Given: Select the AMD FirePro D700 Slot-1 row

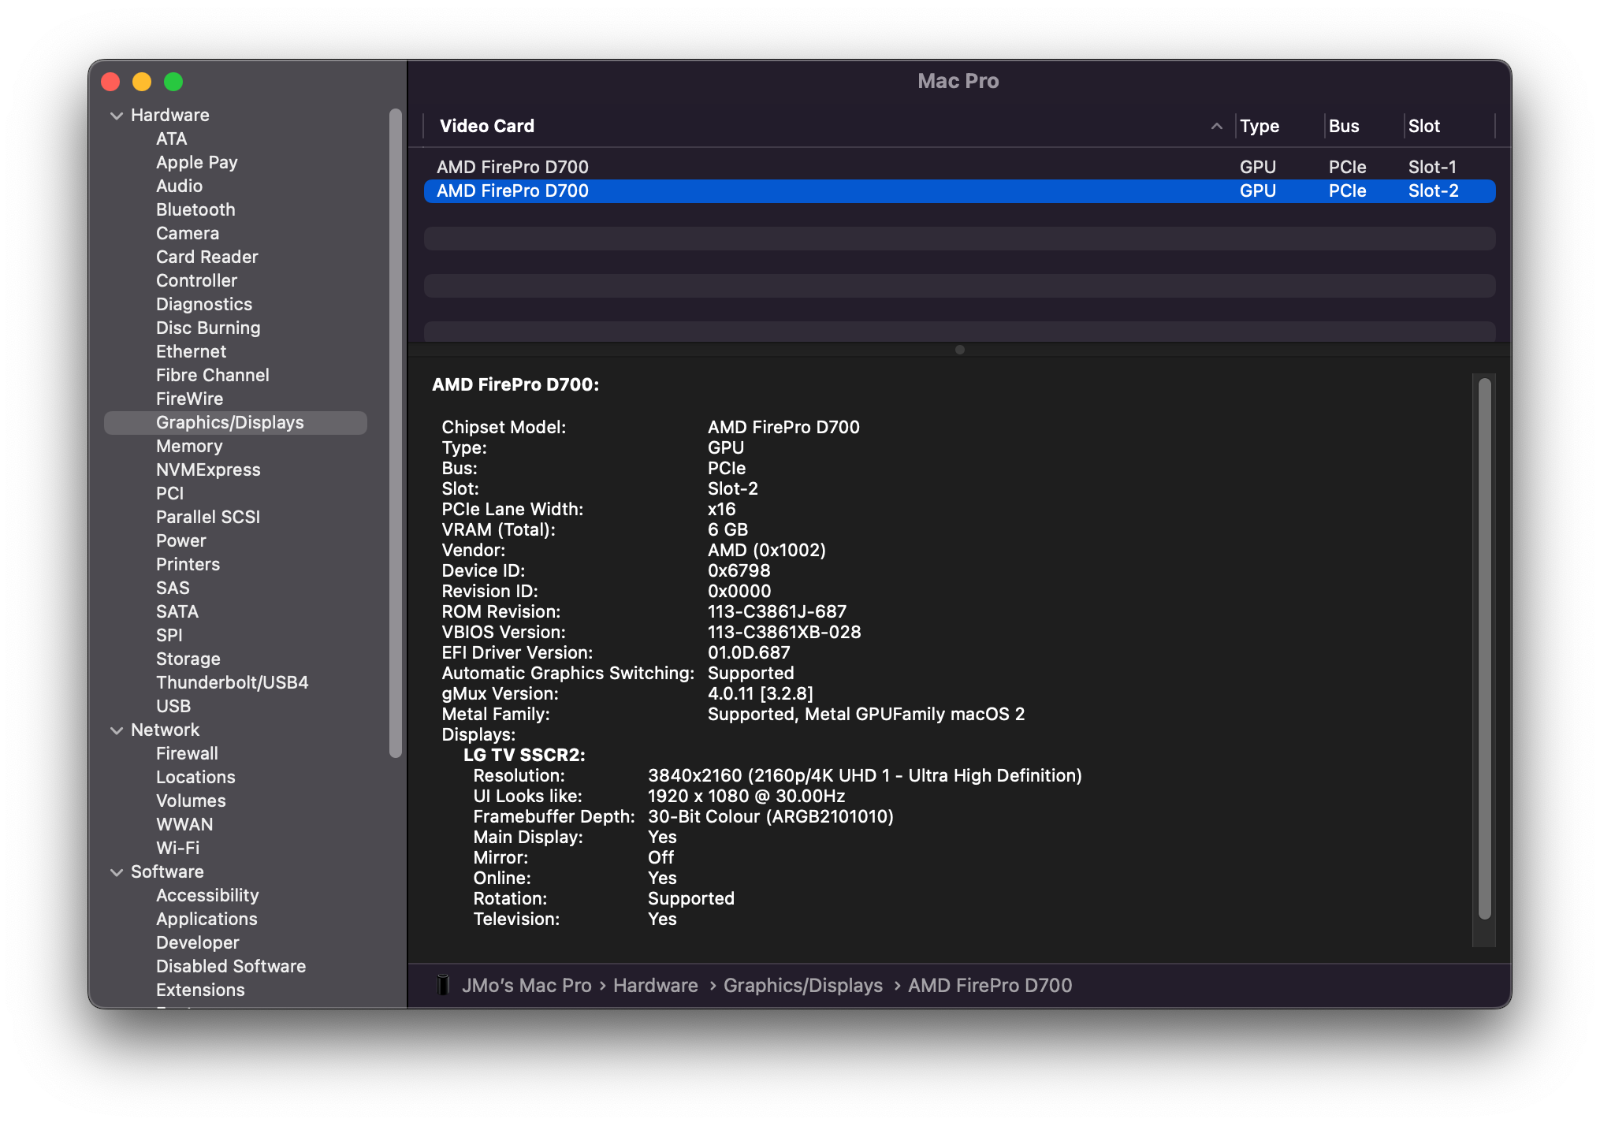Looking at the screenshot, I should (959, 167).
